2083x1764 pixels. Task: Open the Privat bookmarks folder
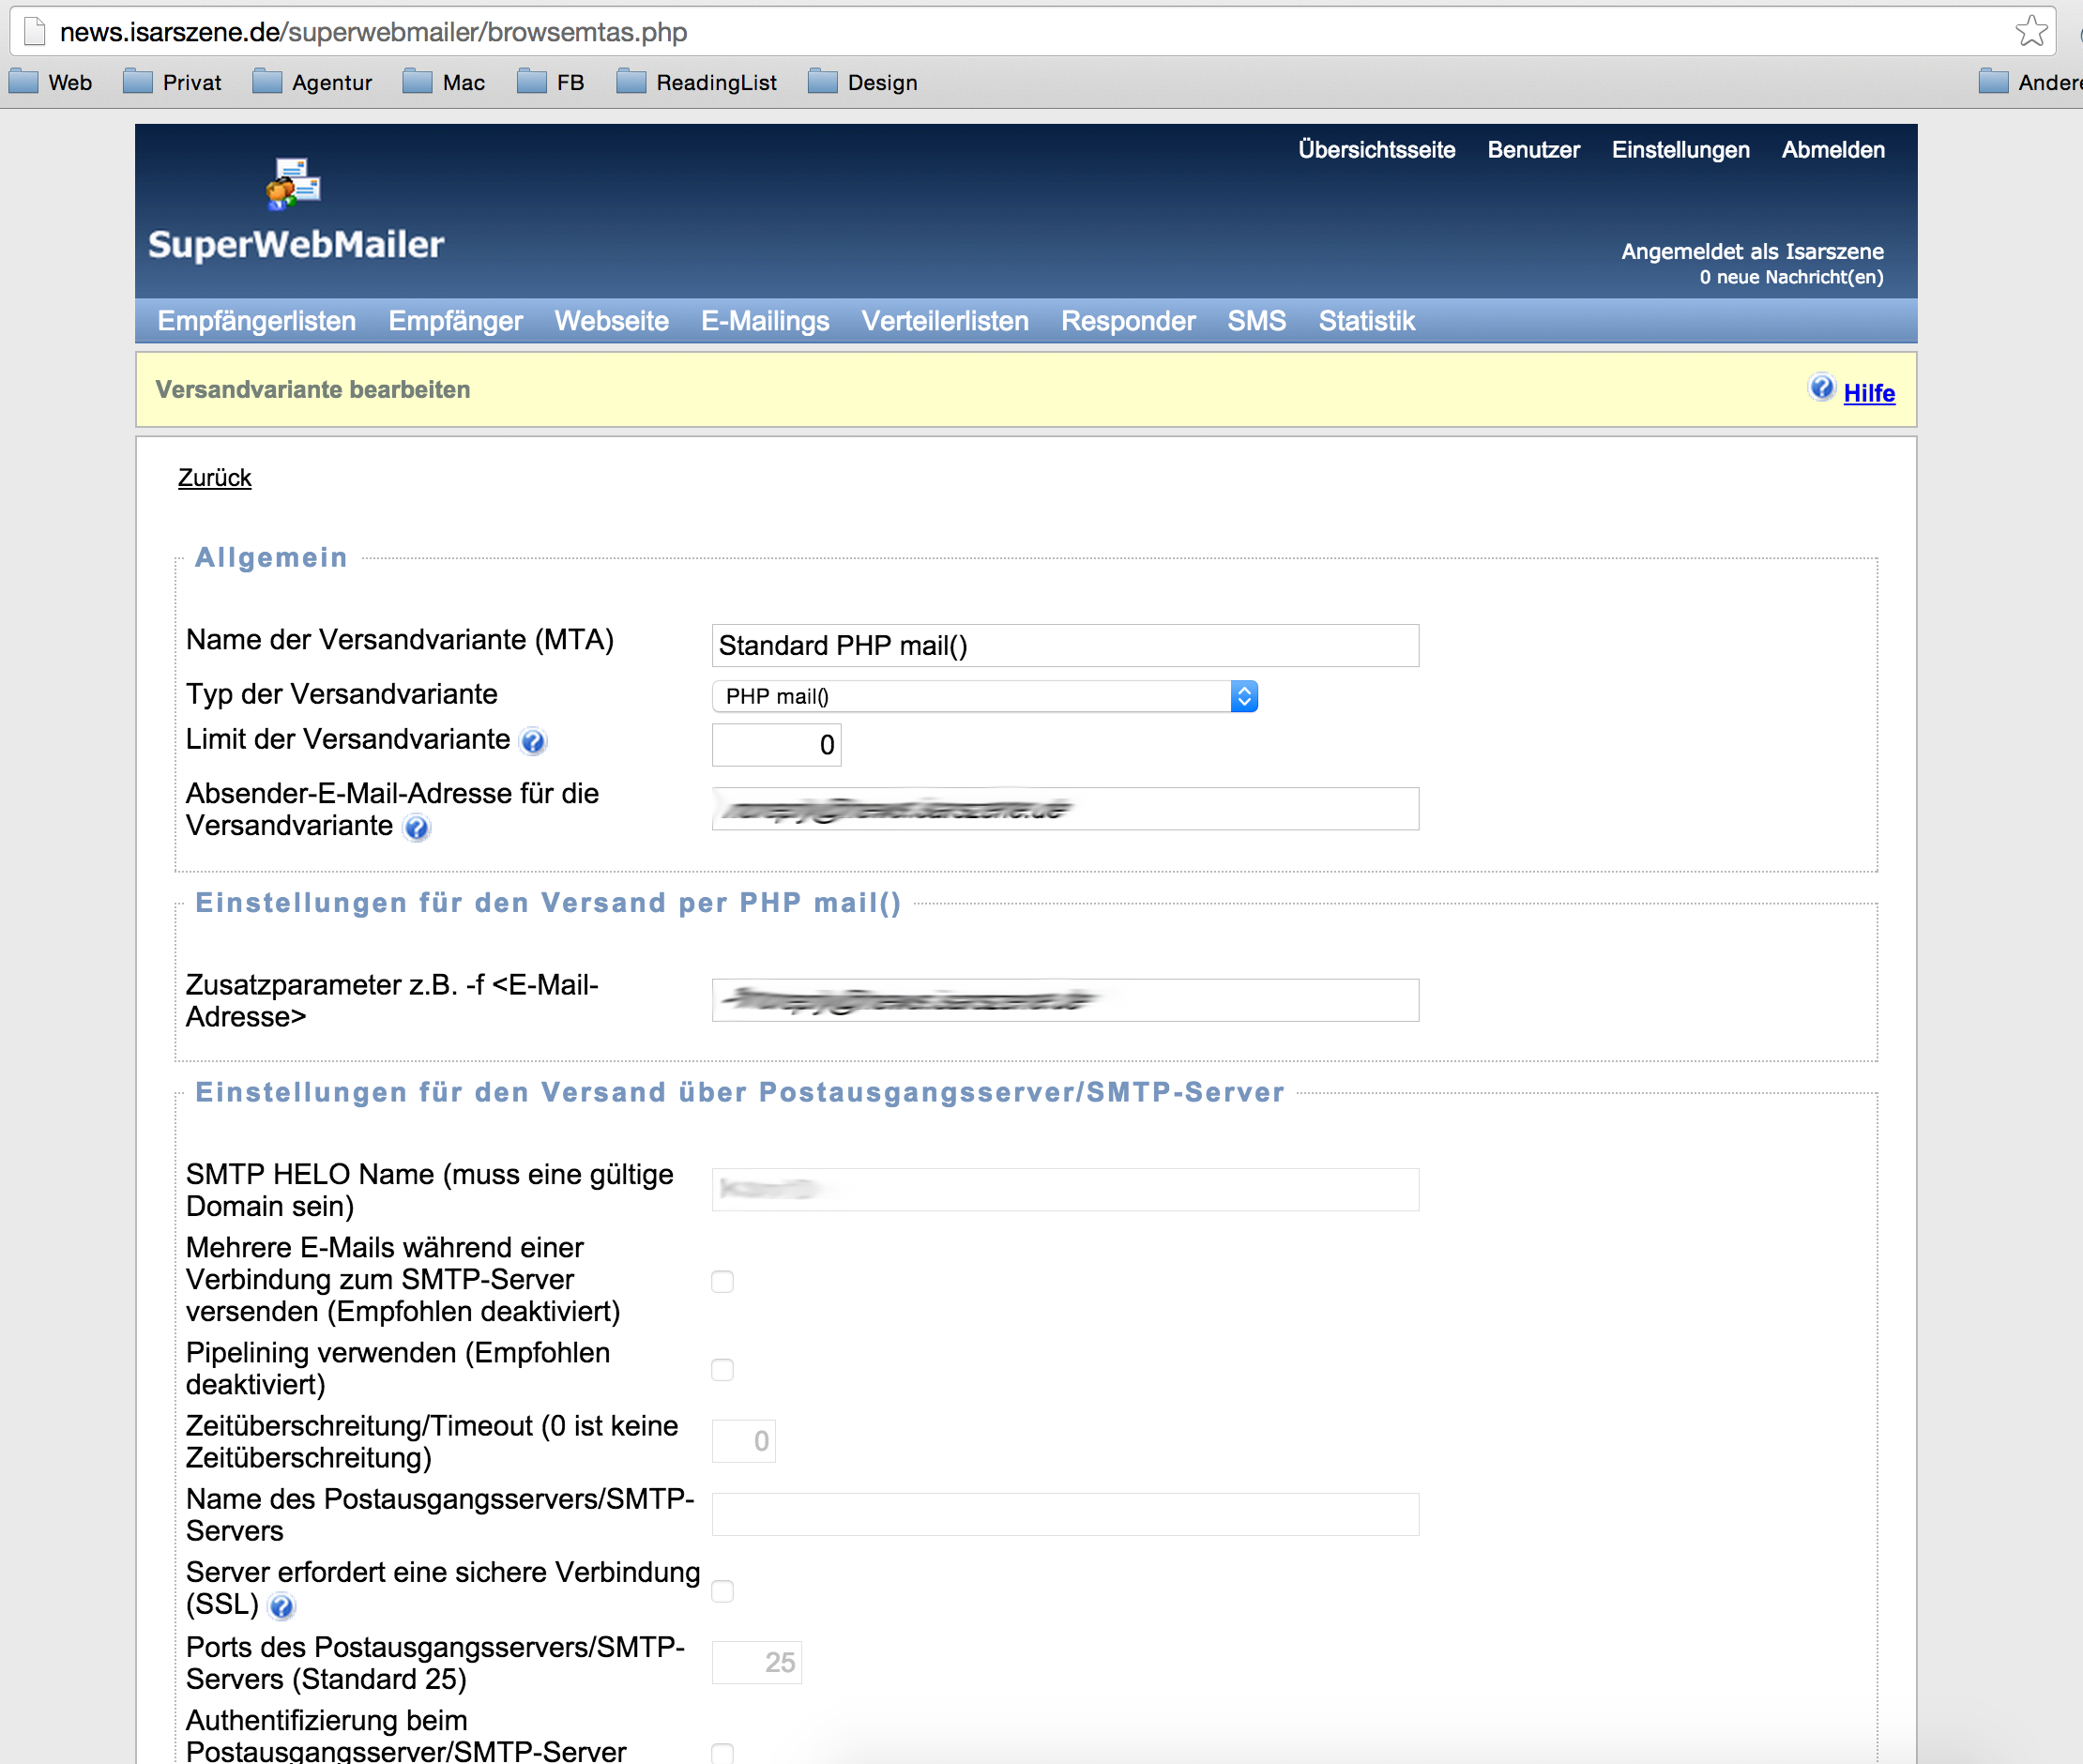point(172,82)
